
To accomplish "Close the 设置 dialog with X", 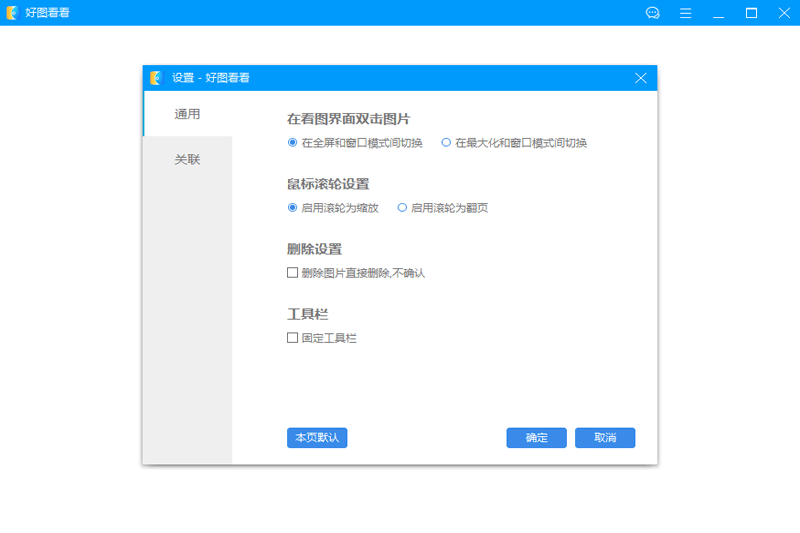I will [x=641, y=78].
